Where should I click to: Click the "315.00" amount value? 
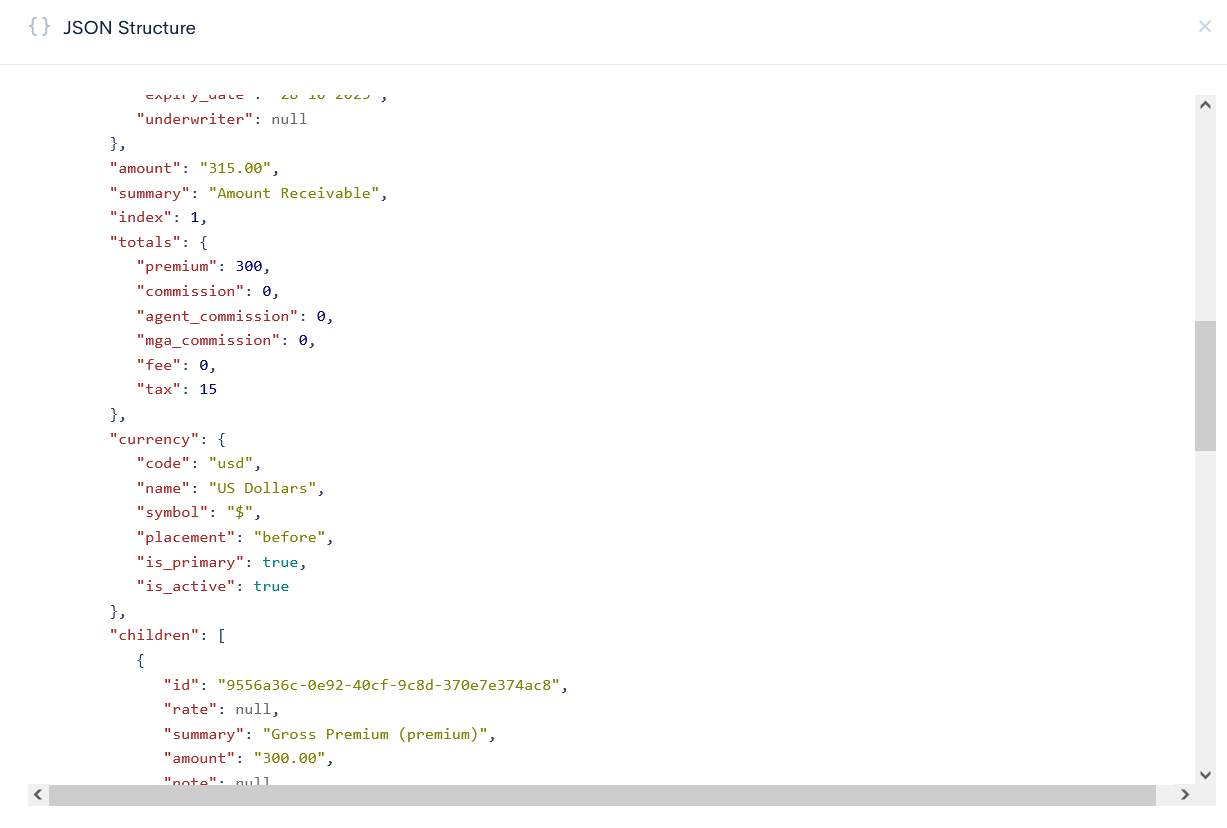tap(235, 168)
